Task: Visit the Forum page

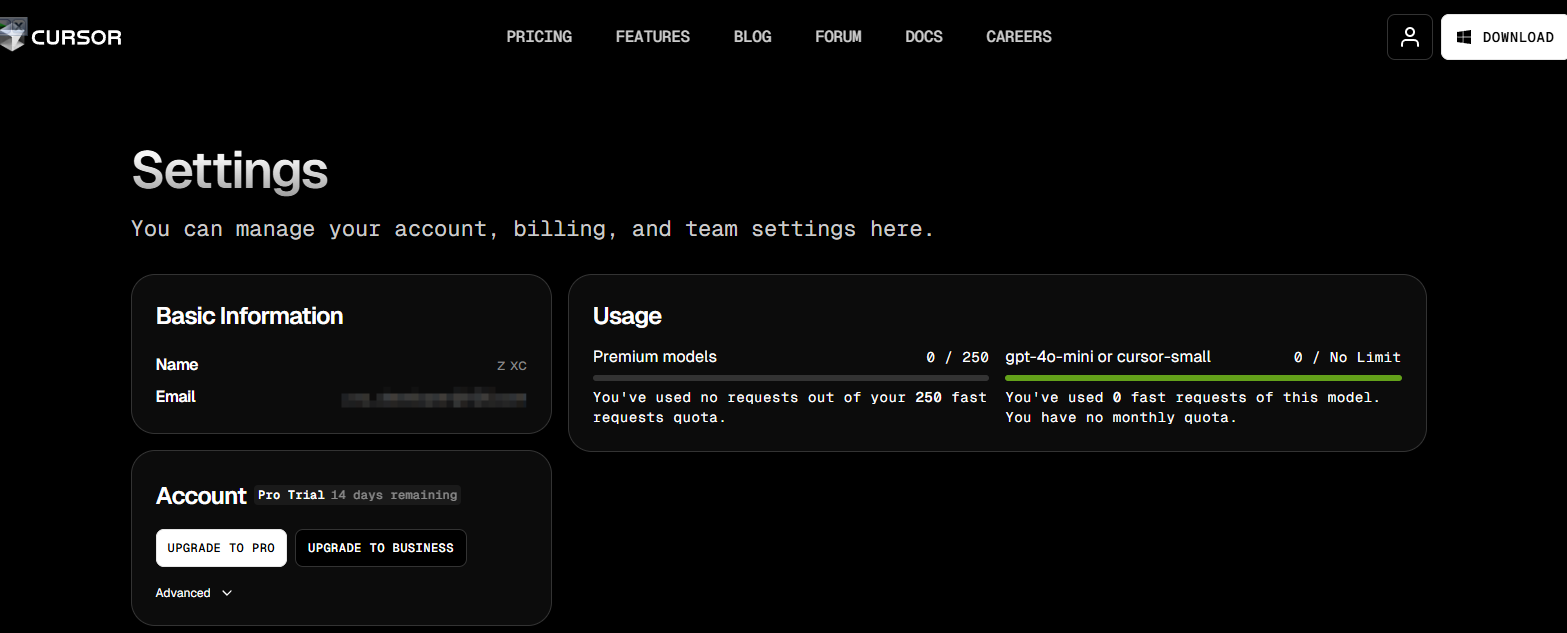Action: click(838, 37)
